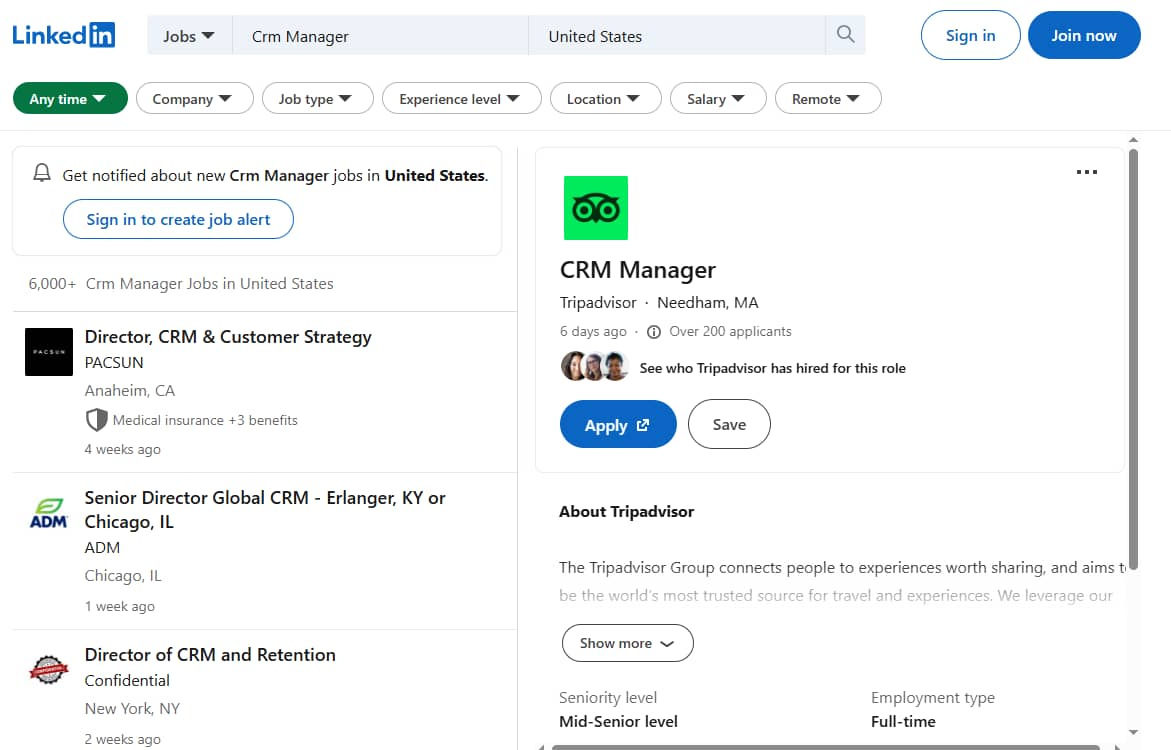Click the scrollbar up arrow
This screenshot has width=1171, height=750.
pos(1134,140)
